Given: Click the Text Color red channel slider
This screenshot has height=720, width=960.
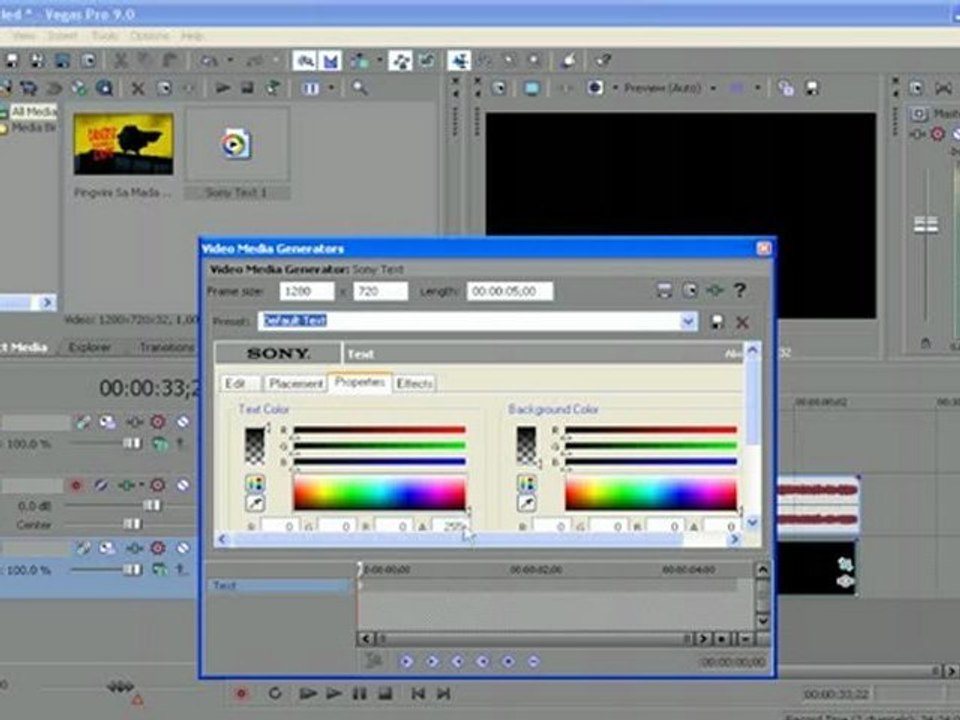Looking at the screenshot, I should (x=380, y=430).
